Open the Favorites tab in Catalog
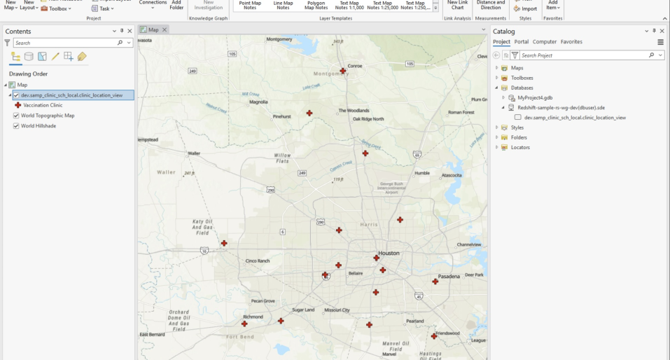 click(x=571, y=42)
